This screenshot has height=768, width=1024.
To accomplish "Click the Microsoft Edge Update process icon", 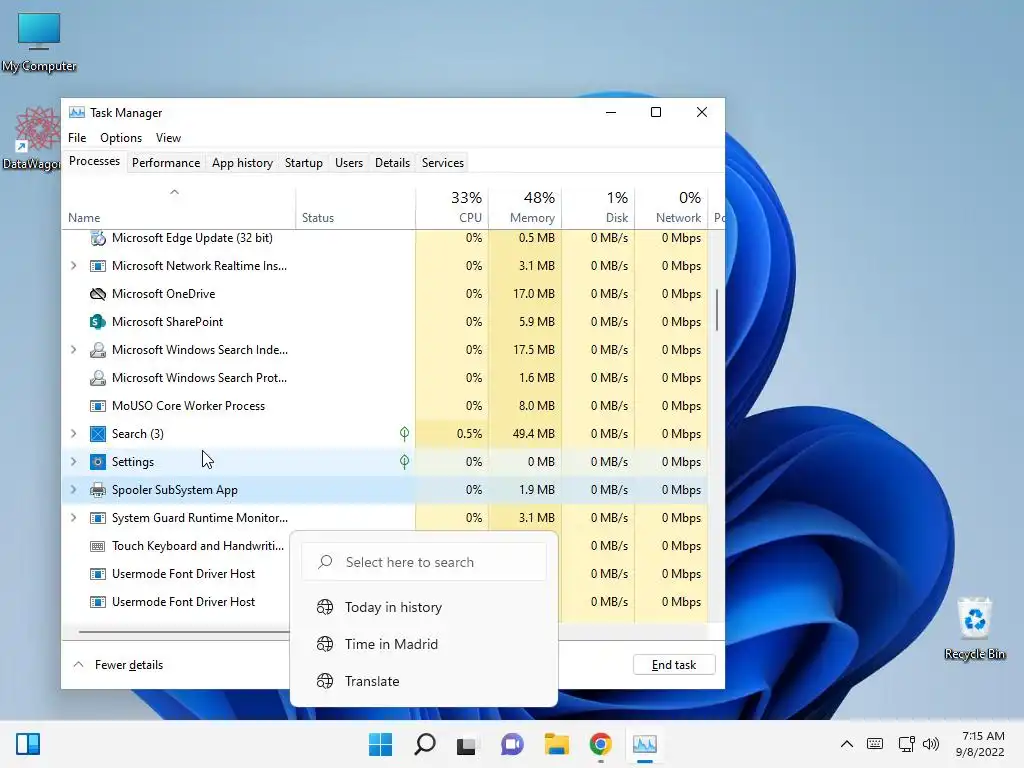I will [x=98, y=238].
